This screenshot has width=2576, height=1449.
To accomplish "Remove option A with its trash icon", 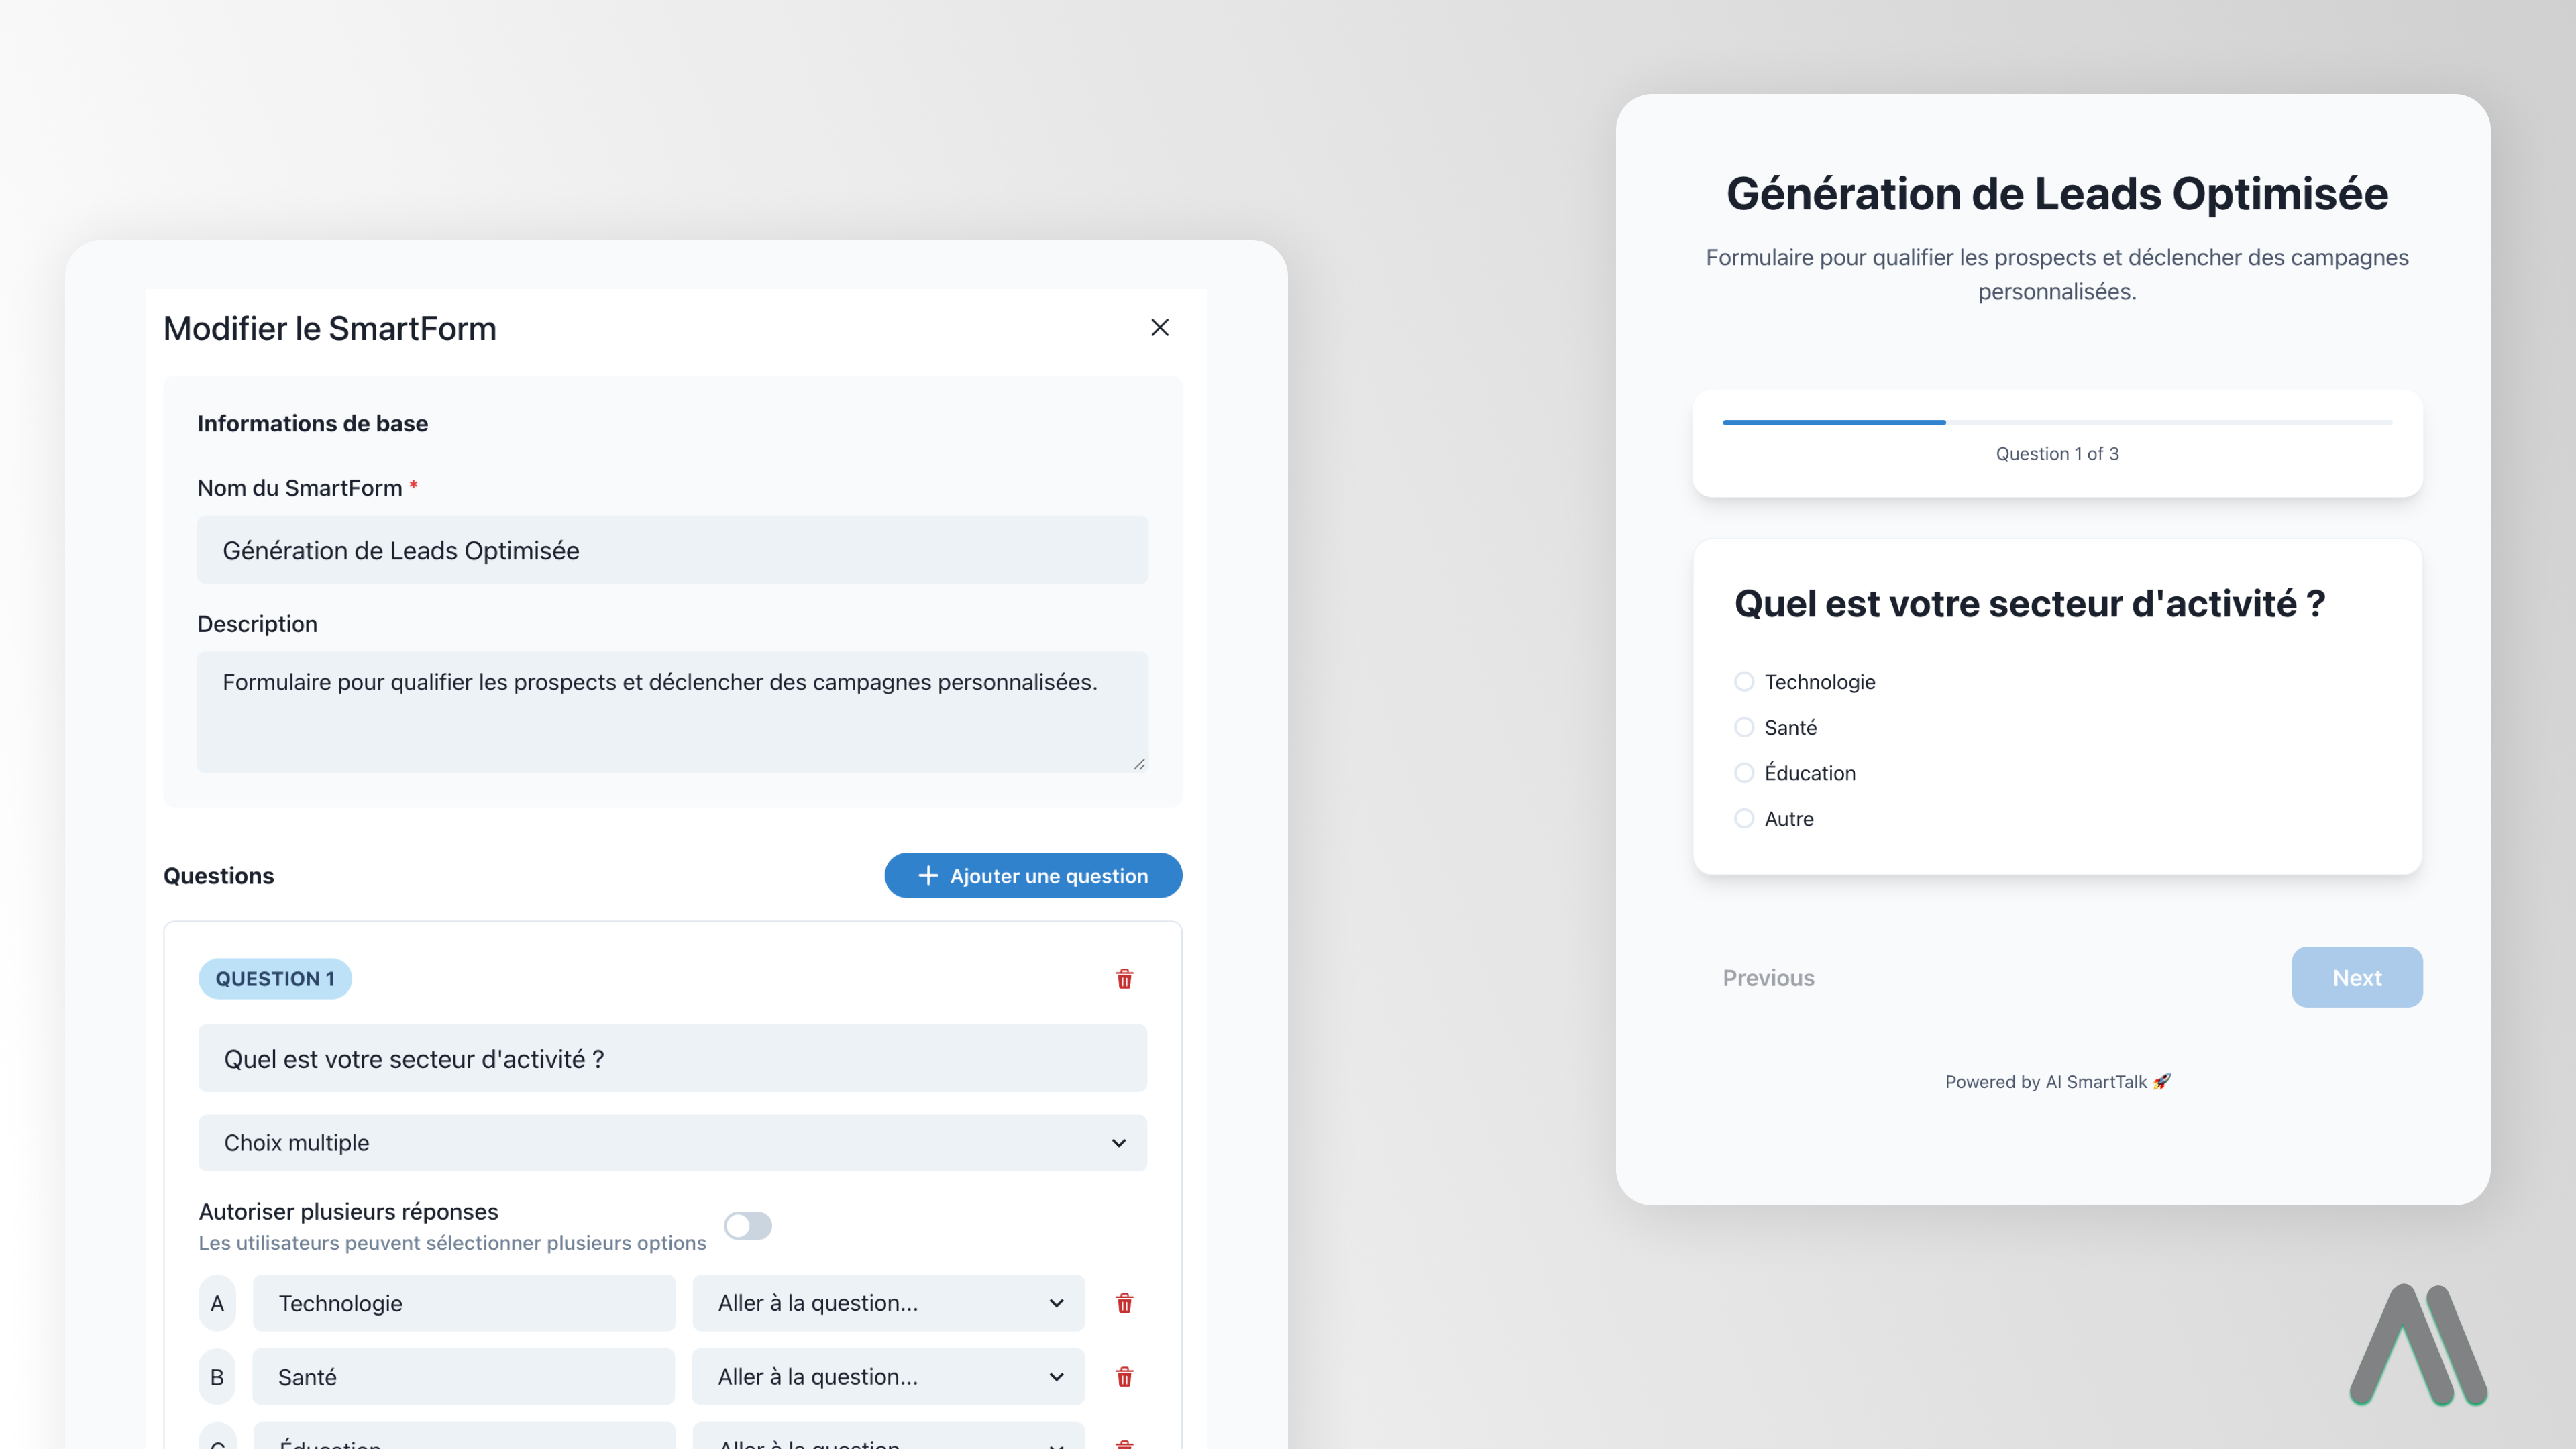I will pyautogui.click(x=1123, y=1303).
